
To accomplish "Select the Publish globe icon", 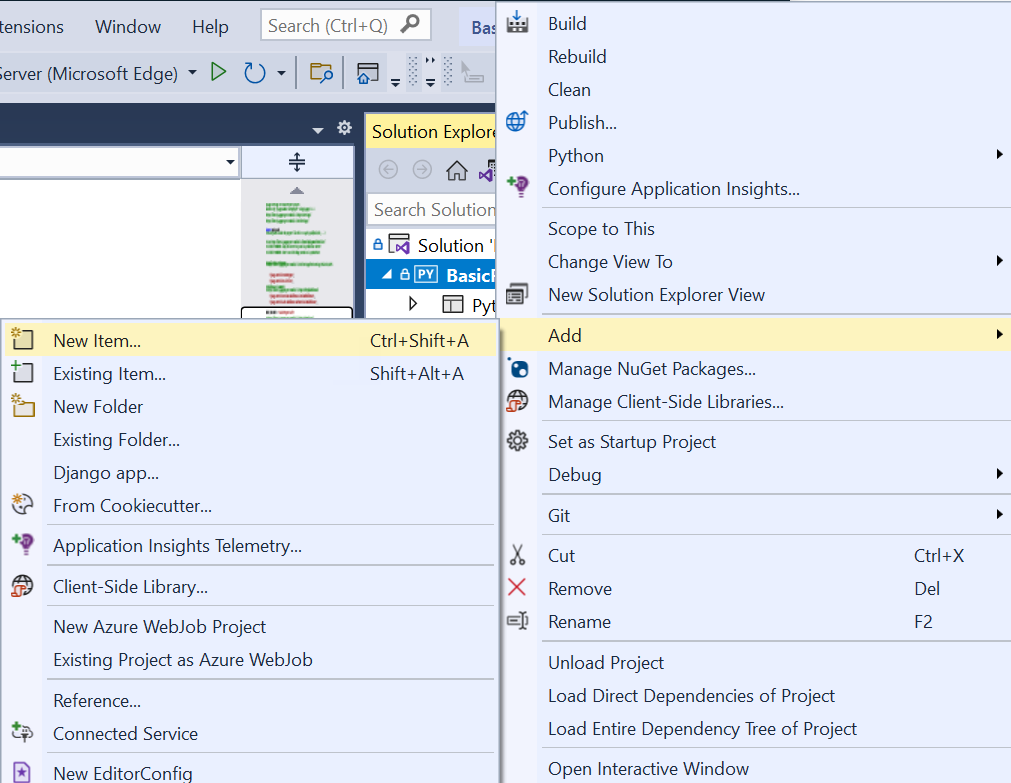I will (517, 122).
